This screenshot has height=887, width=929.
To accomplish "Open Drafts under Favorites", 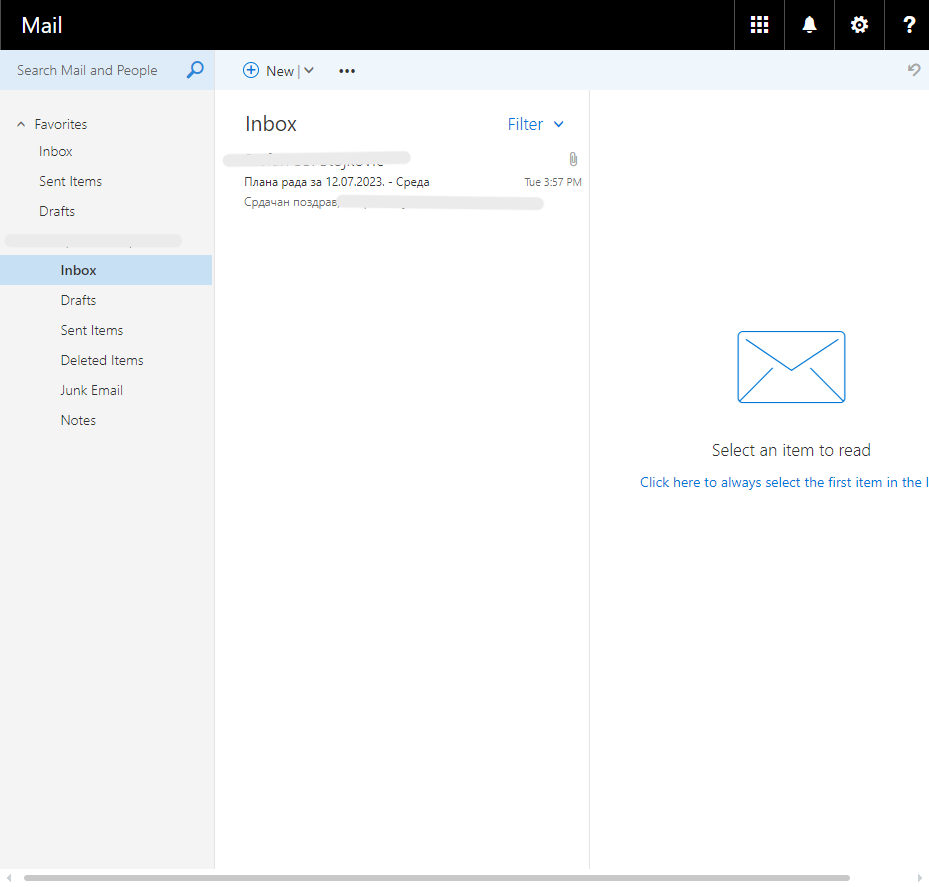I will (x=57, y=212).
